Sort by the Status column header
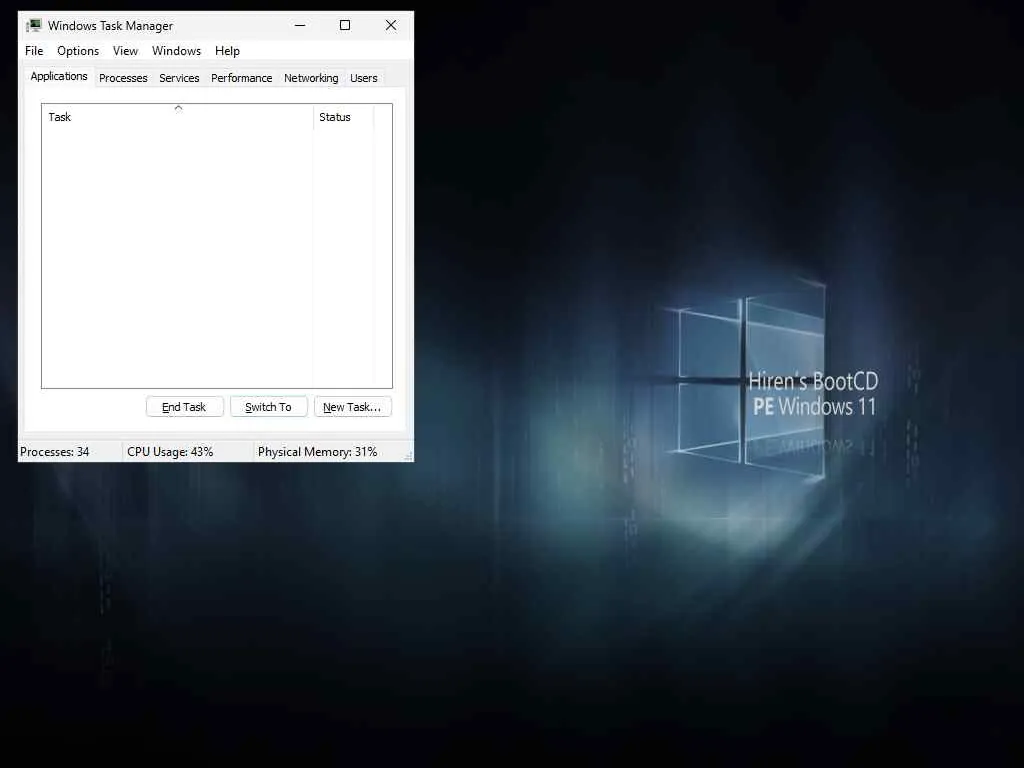 (344, 117)
